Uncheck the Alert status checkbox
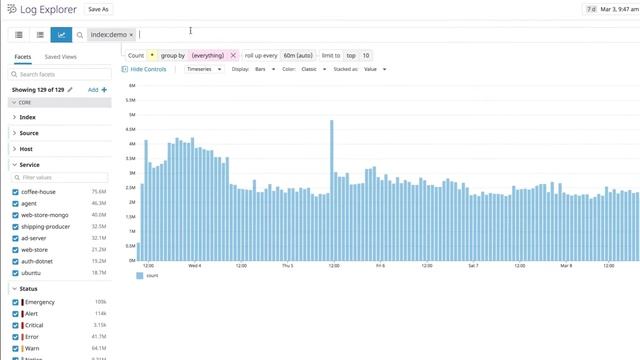This screenshot has width=640, height=360. (16, 314)
